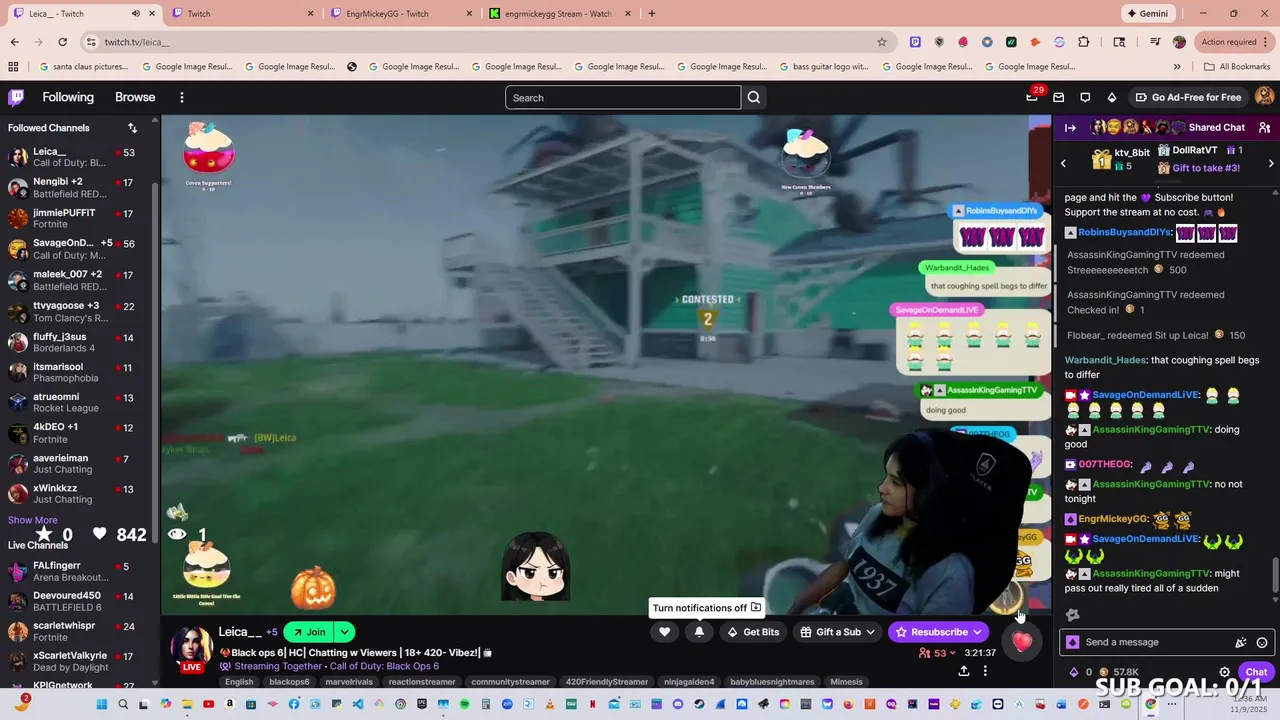
Task: Click the Gemini button in Chrome
Action: (x=1149, y=14)
